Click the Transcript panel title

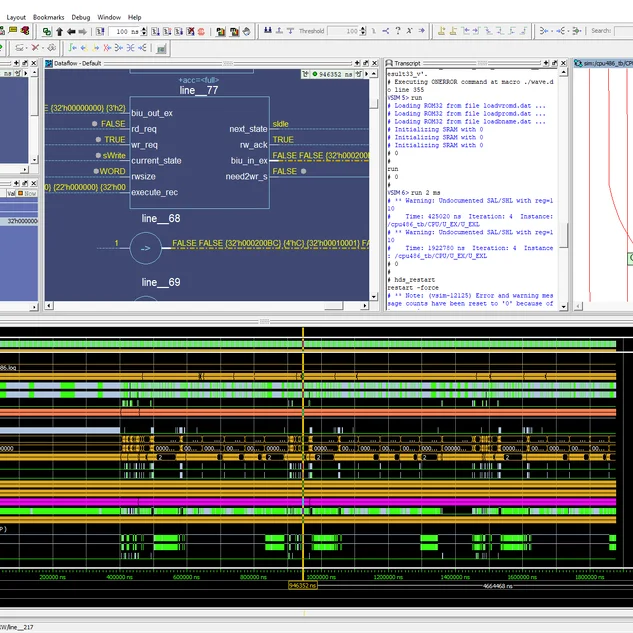pos(407,63)
